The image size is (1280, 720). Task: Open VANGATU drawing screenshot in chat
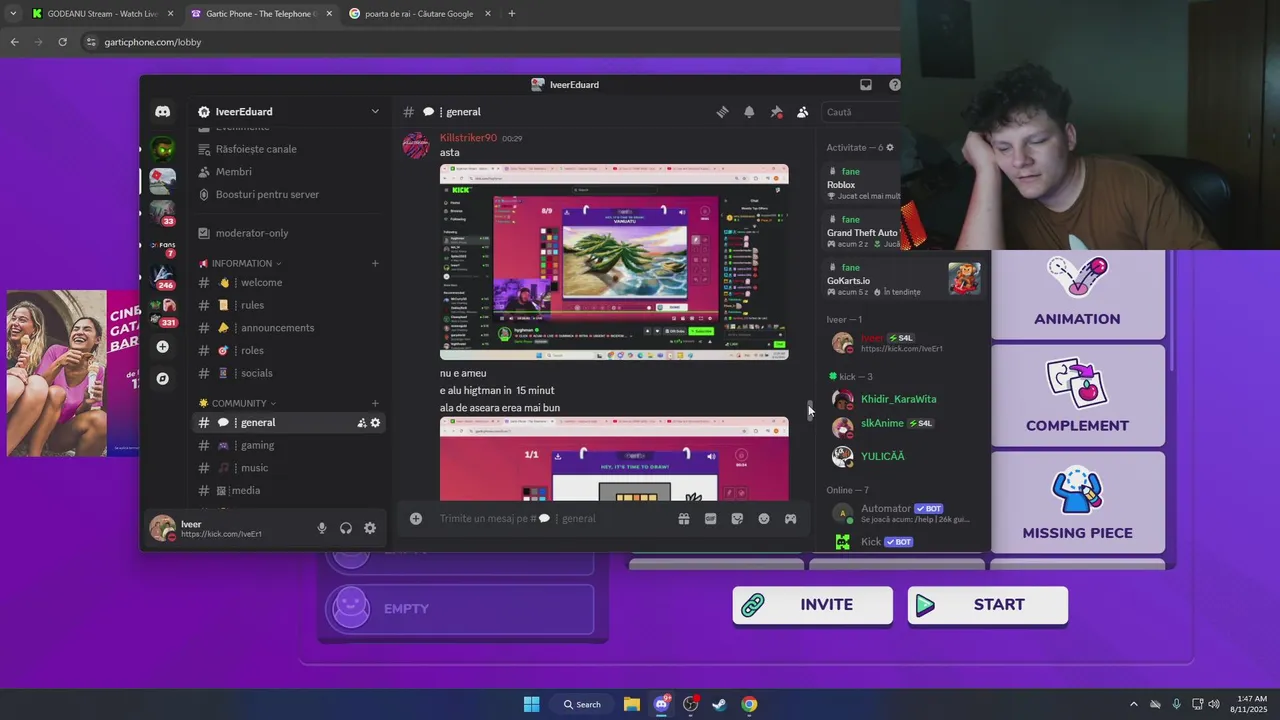tap(614, 262)
